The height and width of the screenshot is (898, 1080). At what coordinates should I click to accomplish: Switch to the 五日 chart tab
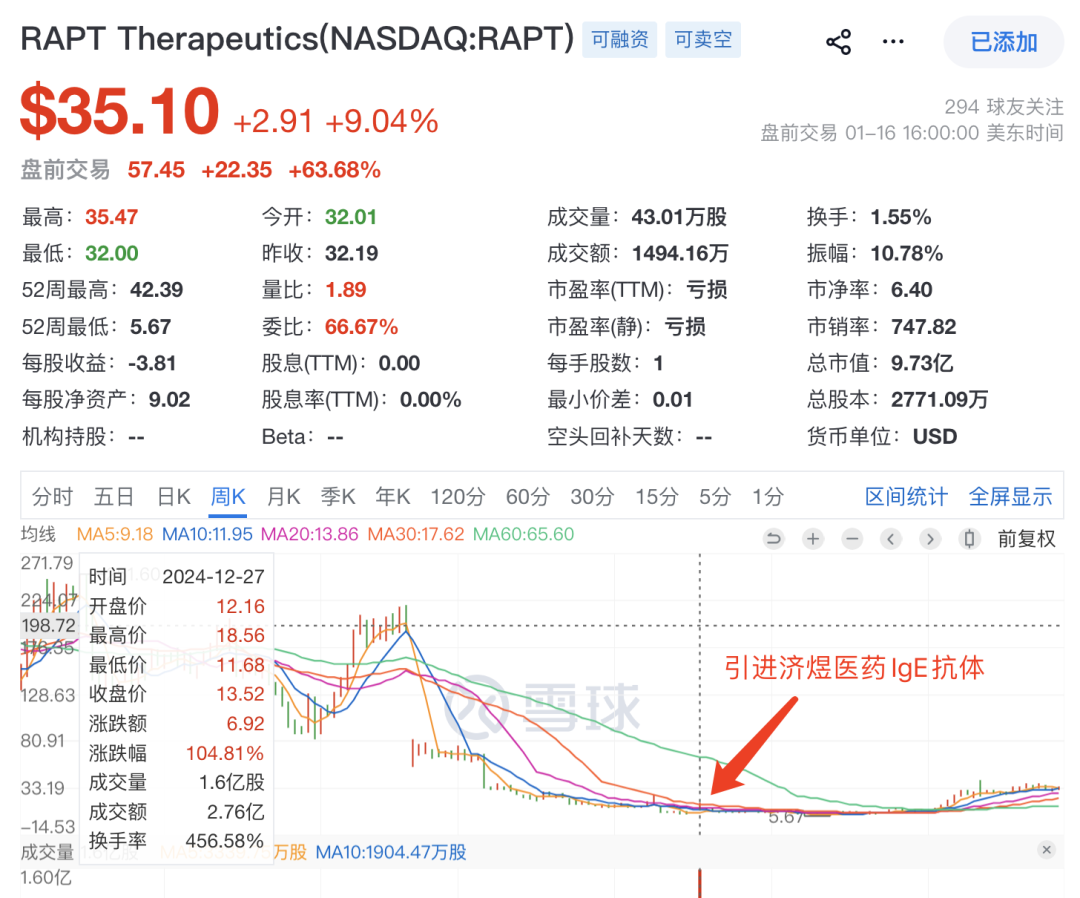tap(114, 497)
